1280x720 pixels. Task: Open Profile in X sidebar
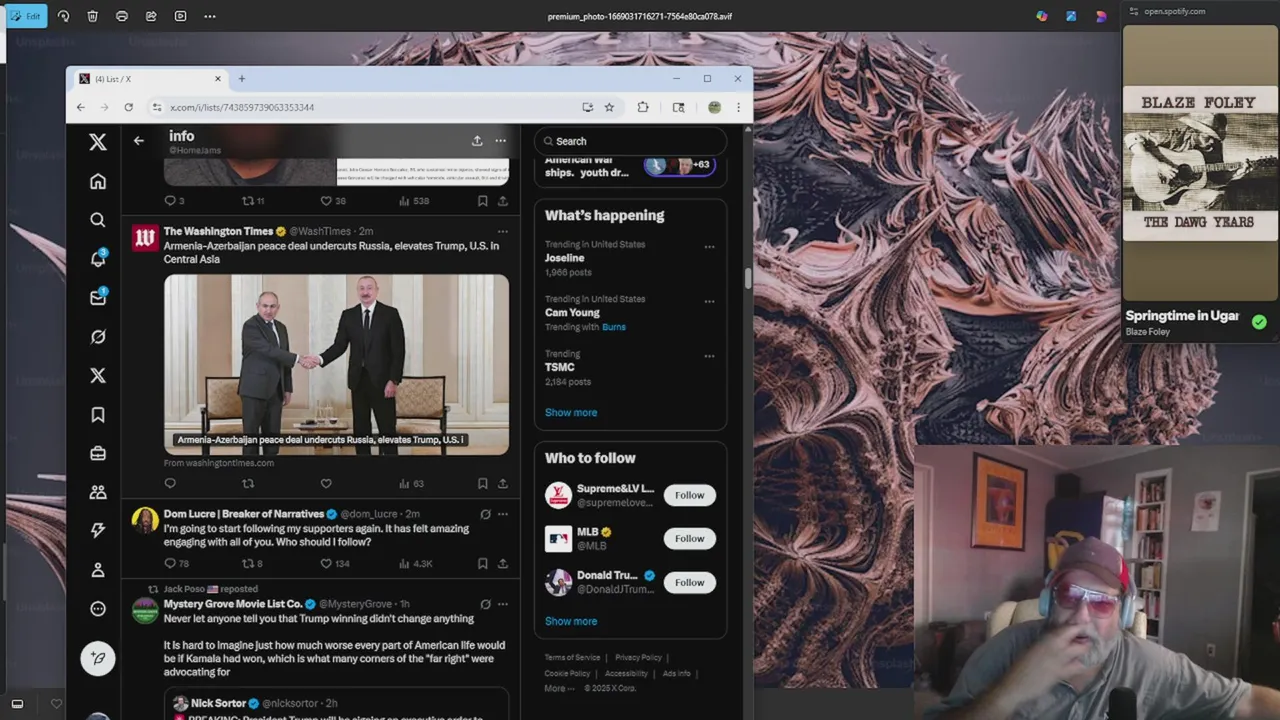98,570
